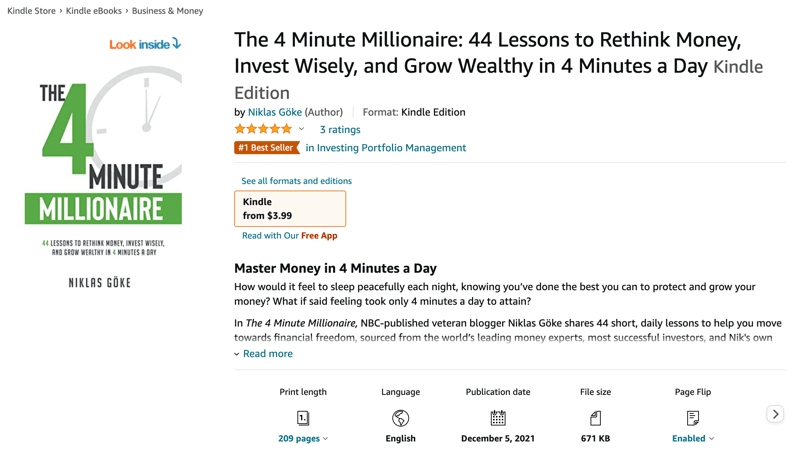
Task: Open Investing Portfolio Management category link
Action: click(x=386, y=148)
